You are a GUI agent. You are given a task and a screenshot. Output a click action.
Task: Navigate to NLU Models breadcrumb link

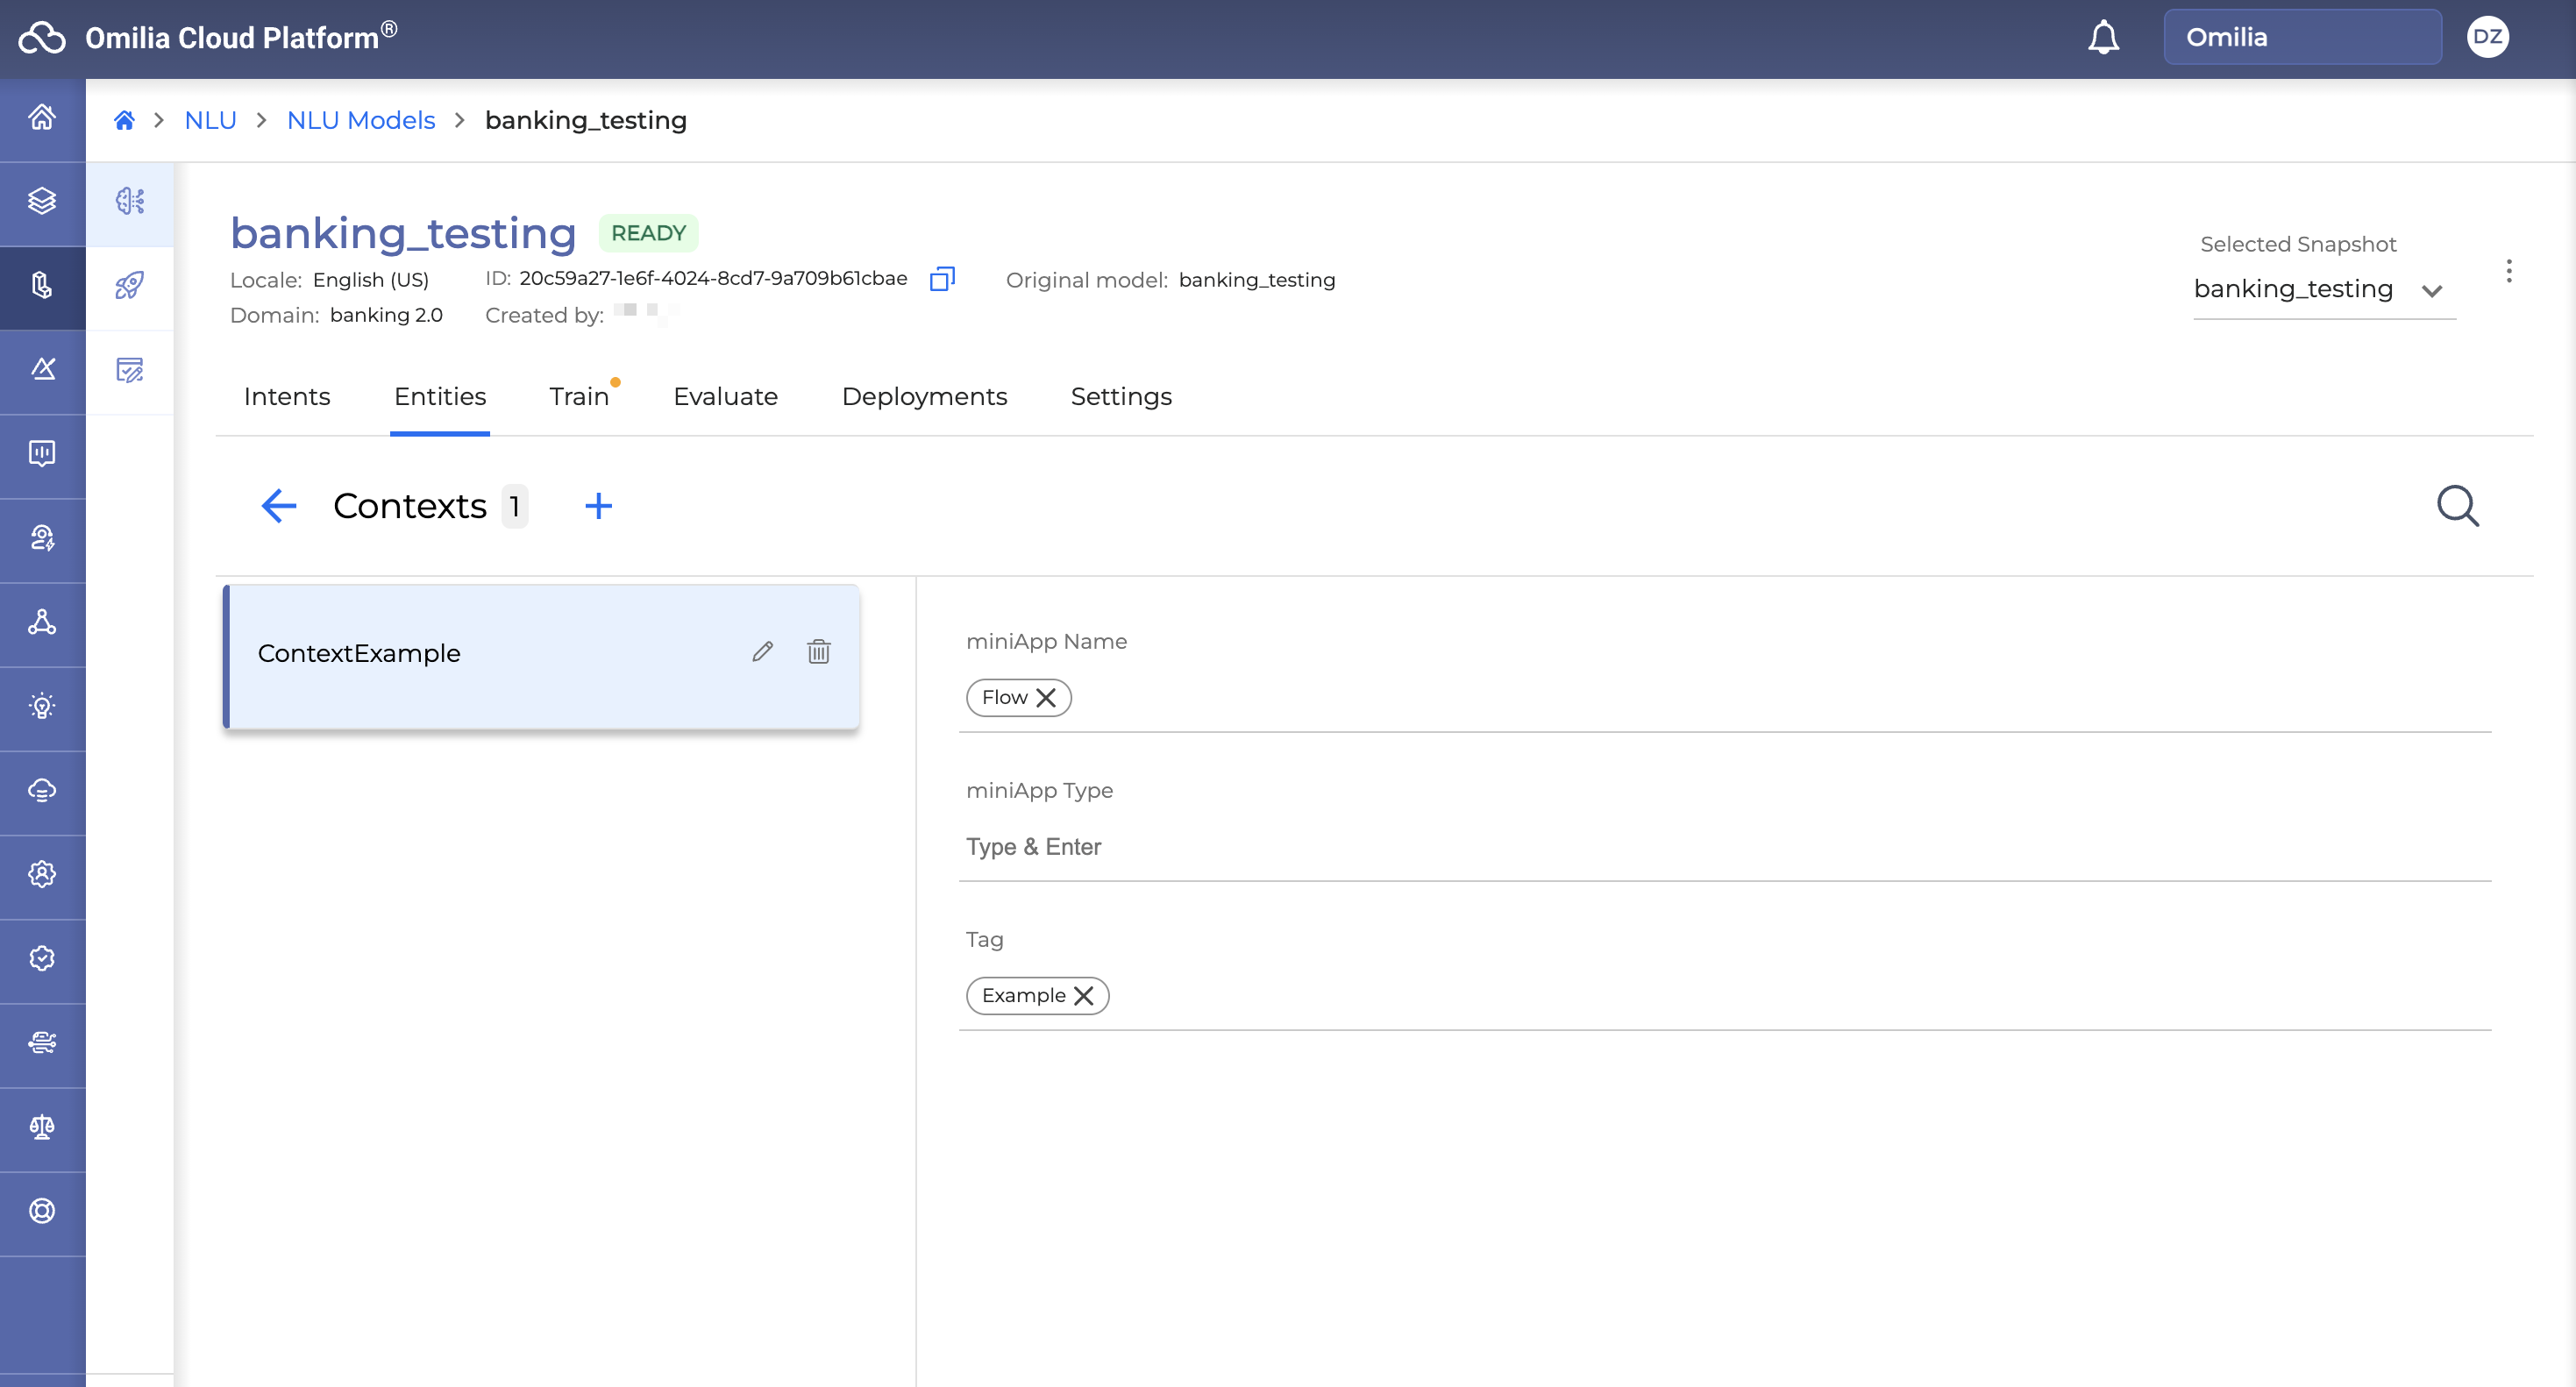pos(361,121)
